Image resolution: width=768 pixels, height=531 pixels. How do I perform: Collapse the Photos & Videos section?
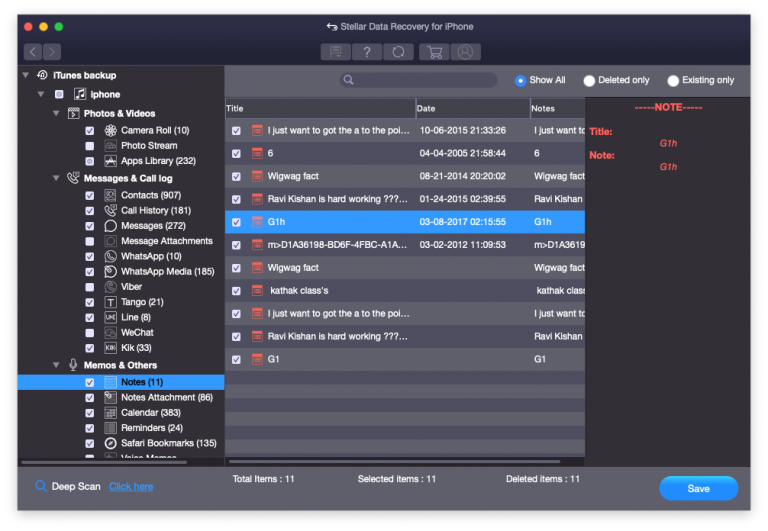click(56, 114)
